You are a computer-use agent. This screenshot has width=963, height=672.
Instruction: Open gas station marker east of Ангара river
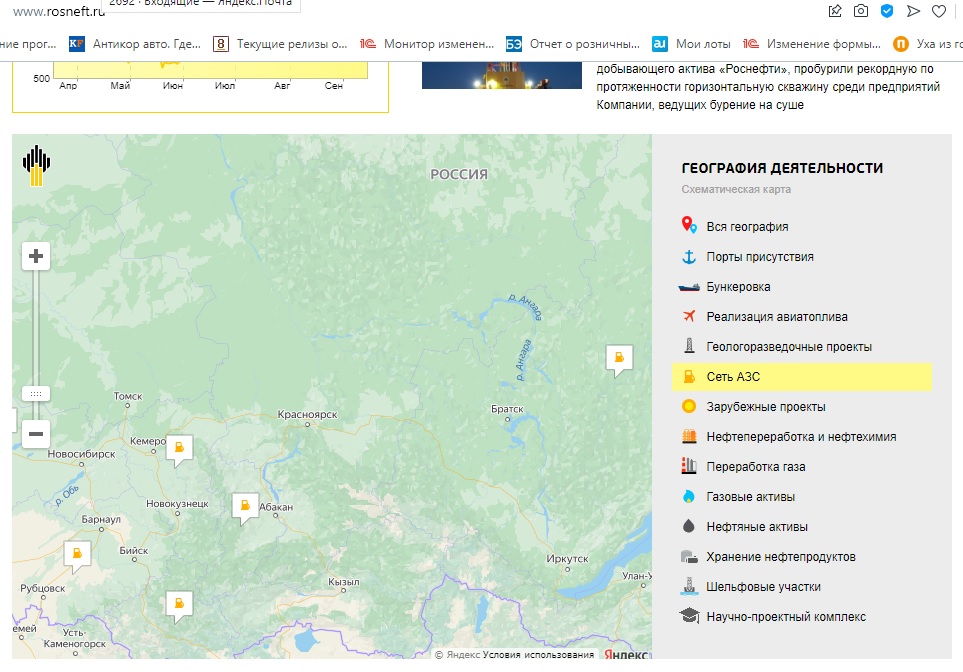(619, 361)
